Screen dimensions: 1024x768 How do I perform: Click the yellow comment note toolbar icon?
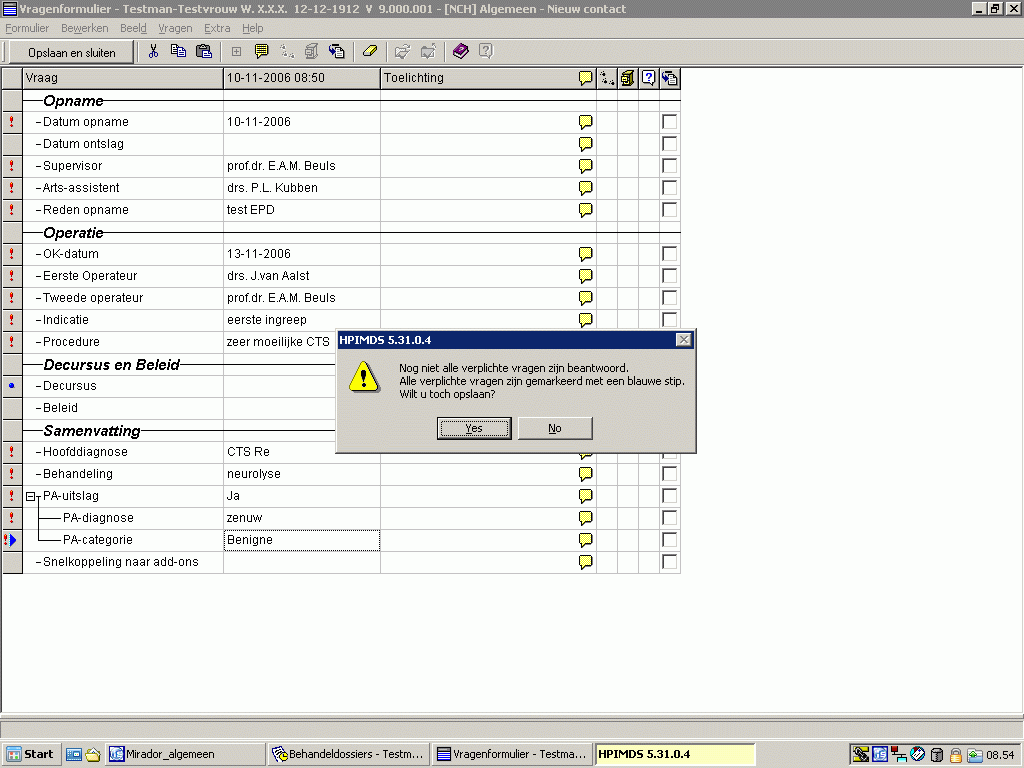click(x=262, y=52)
